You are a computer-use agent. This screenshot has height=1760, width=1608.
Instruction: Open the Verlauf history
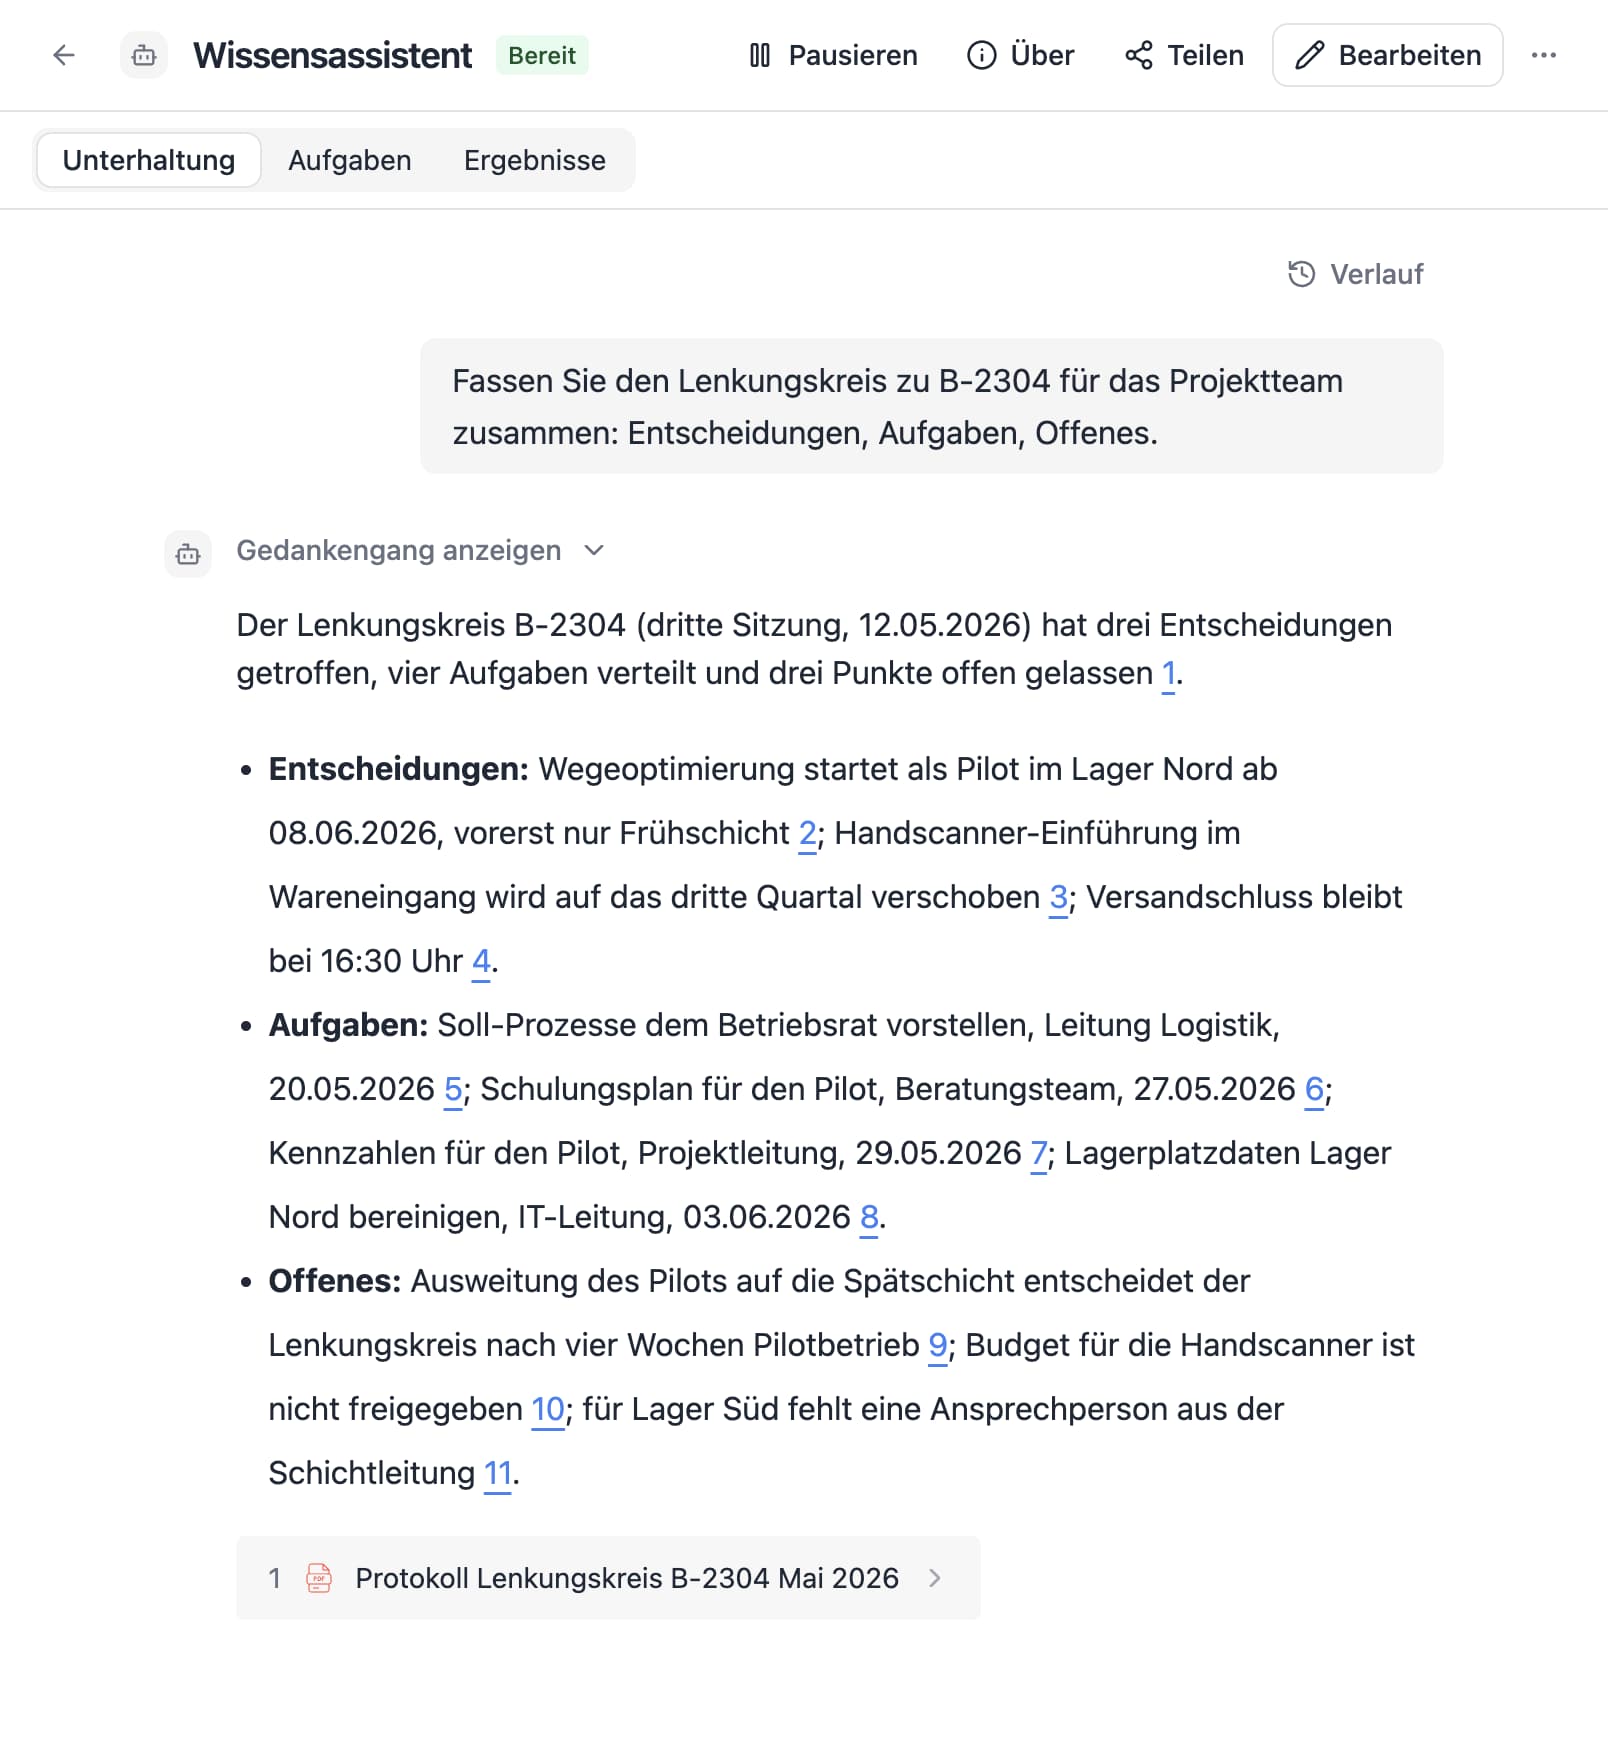(x=1356, y=274)
